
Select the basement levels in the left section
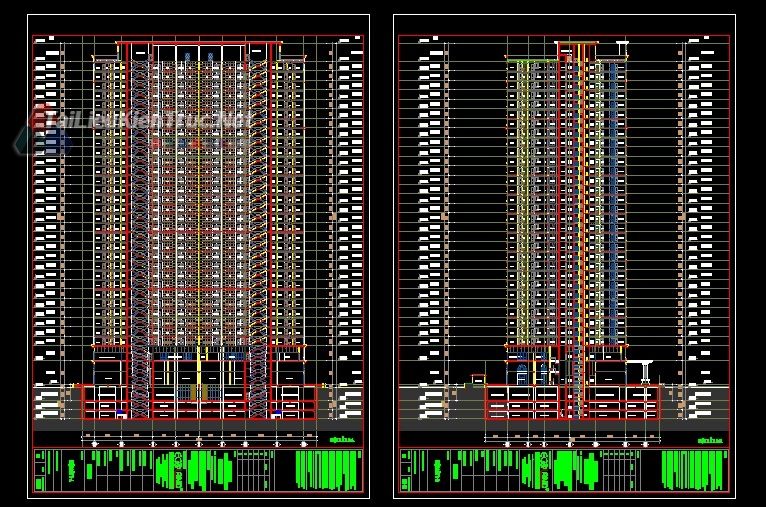coord(198,403)
